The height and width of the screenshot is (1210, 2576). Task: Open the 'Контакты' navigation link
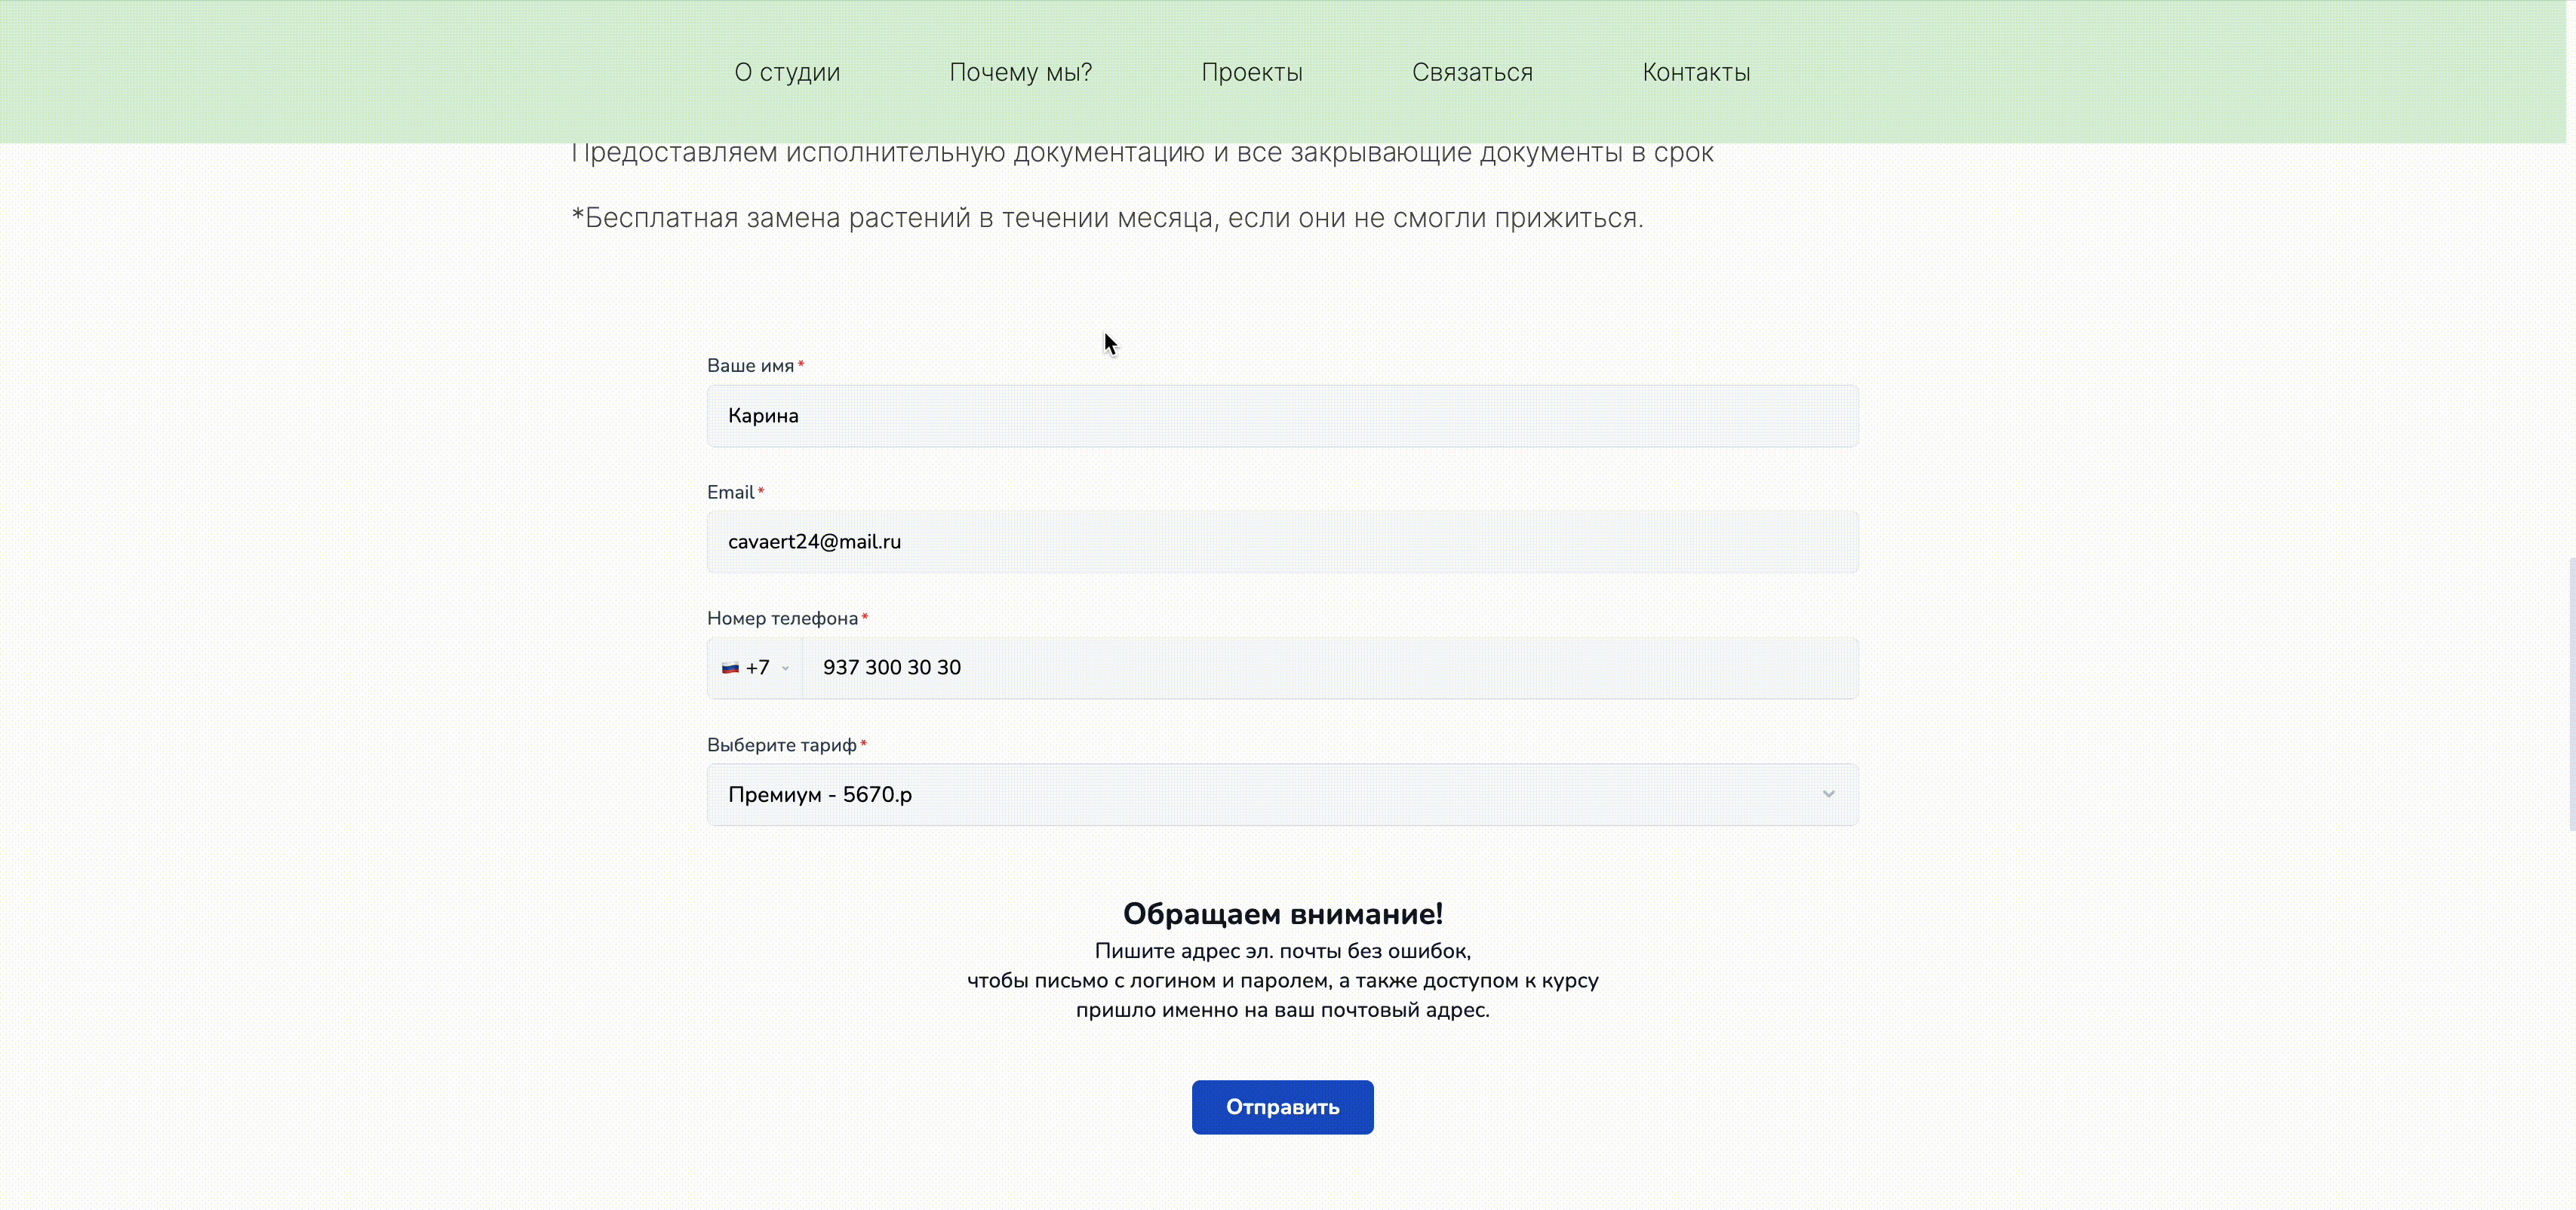pos(1696,72)
